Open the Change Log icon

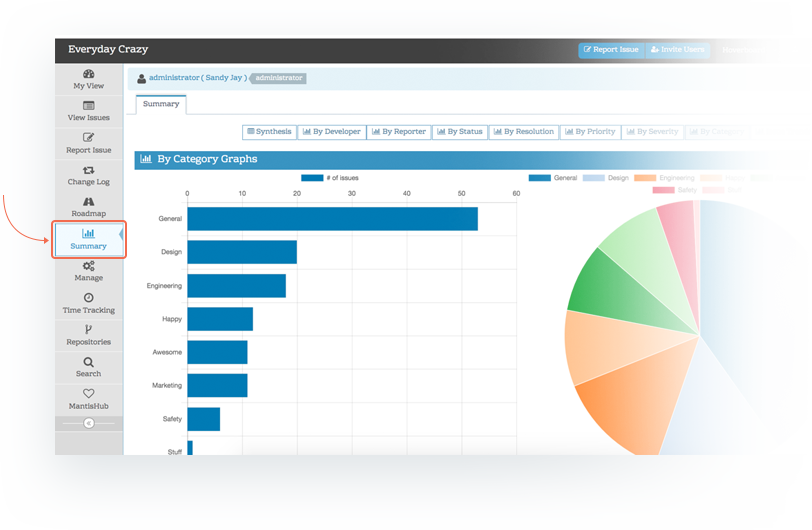tap(89, 170)
